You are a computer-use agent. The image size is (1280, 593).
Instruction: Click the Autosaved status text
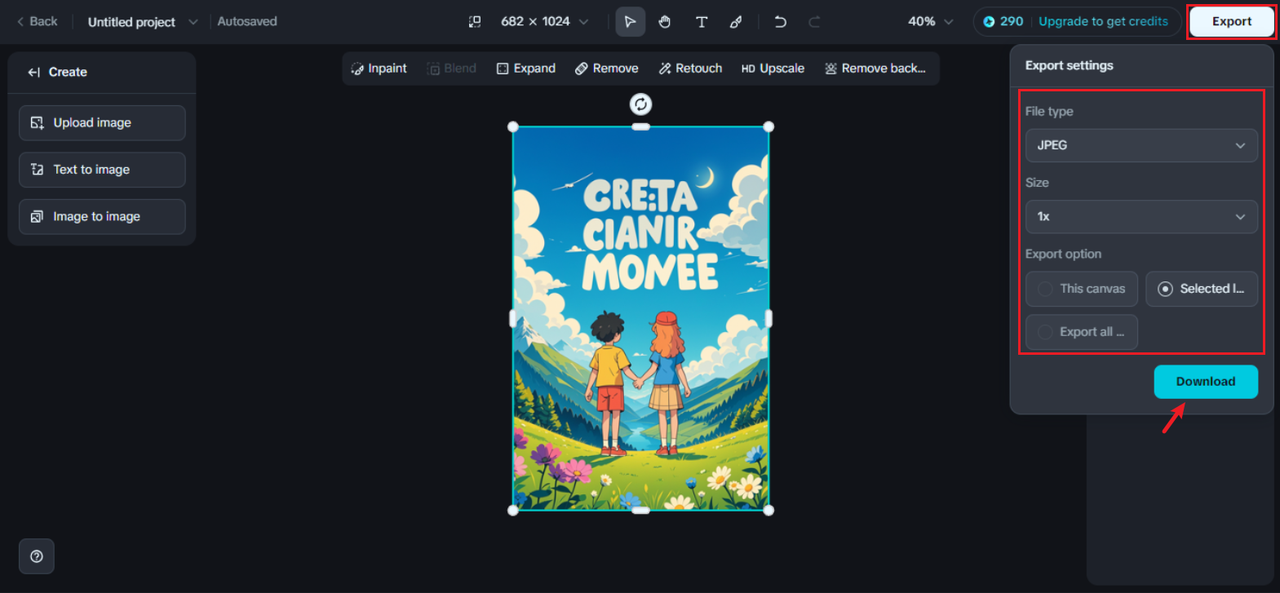click(247, 21)
